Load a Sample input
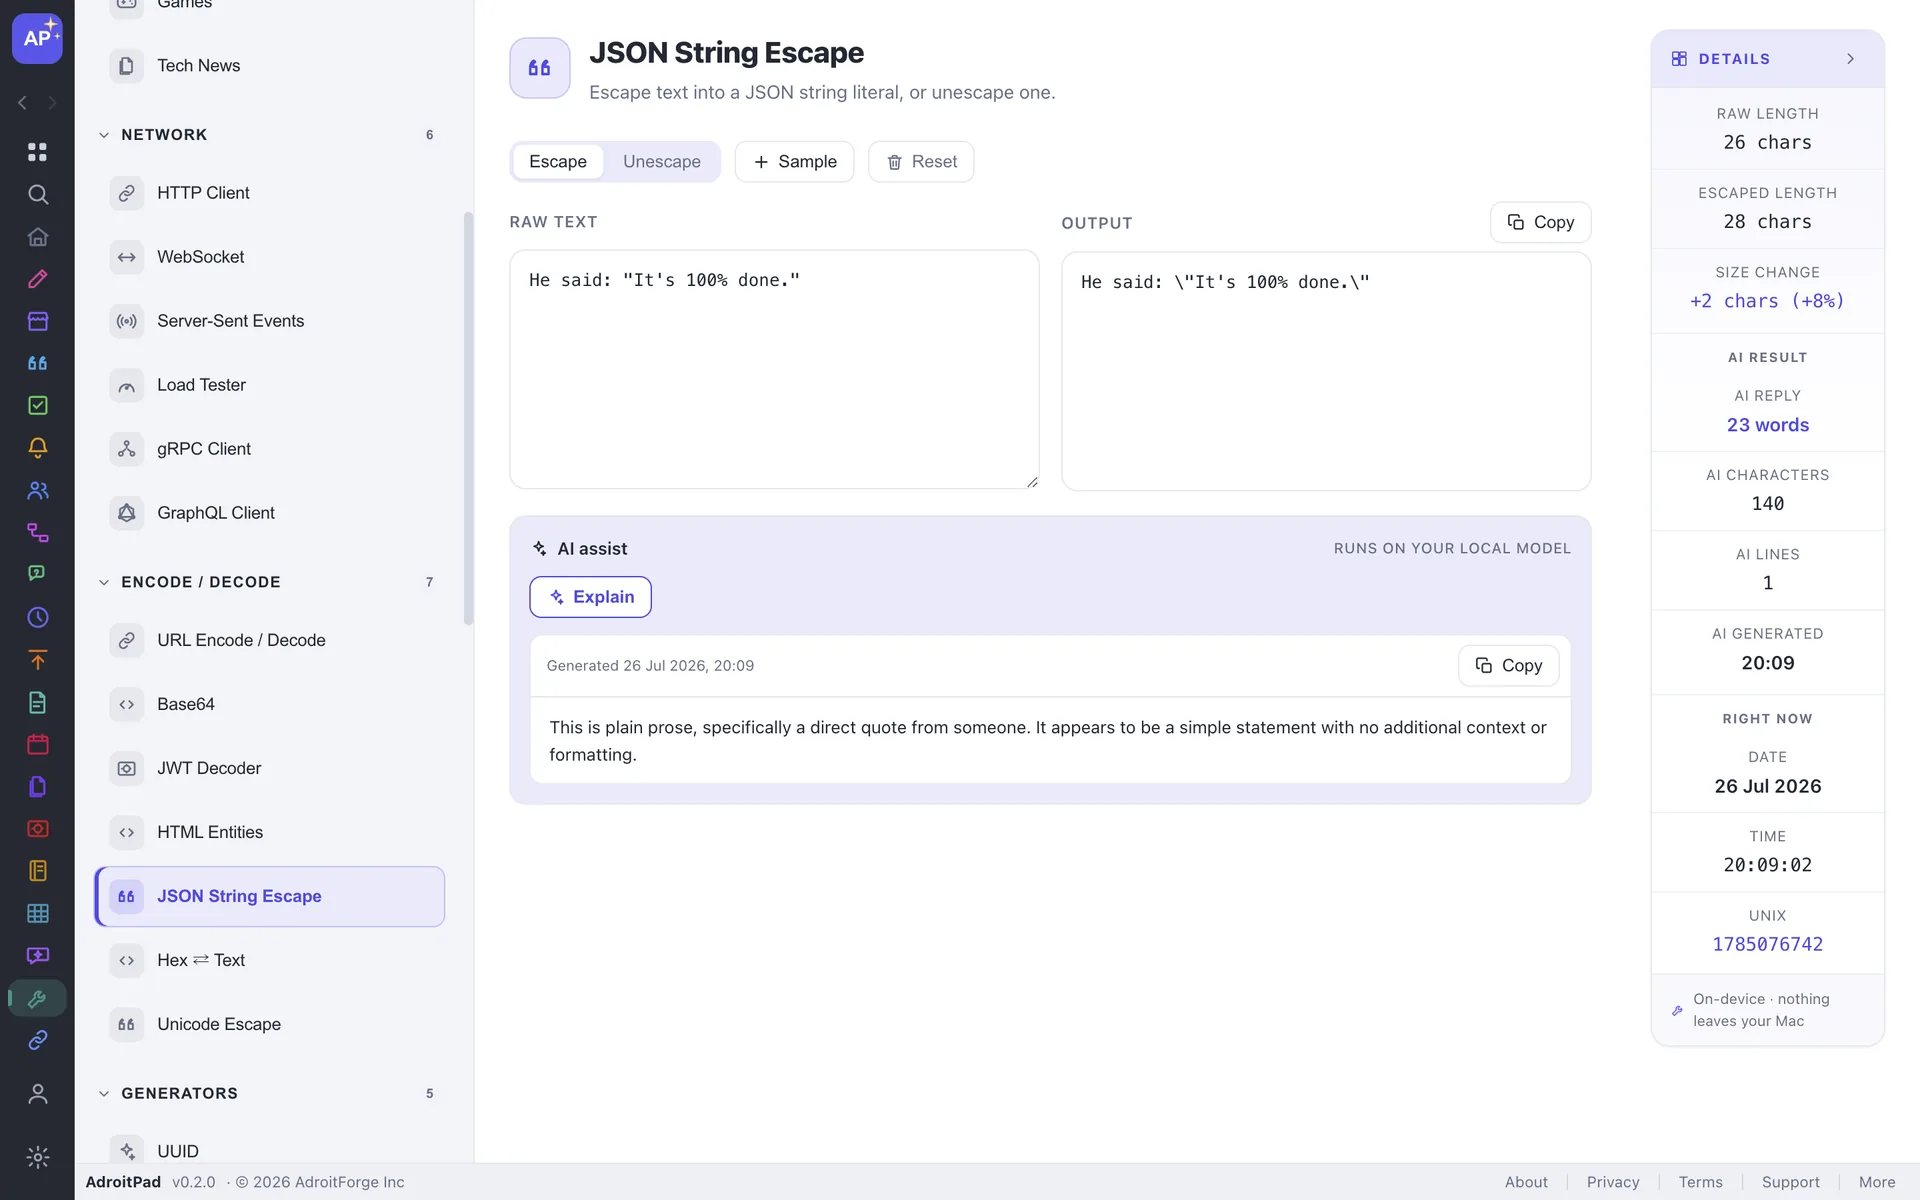 click(x=794, y=162)
